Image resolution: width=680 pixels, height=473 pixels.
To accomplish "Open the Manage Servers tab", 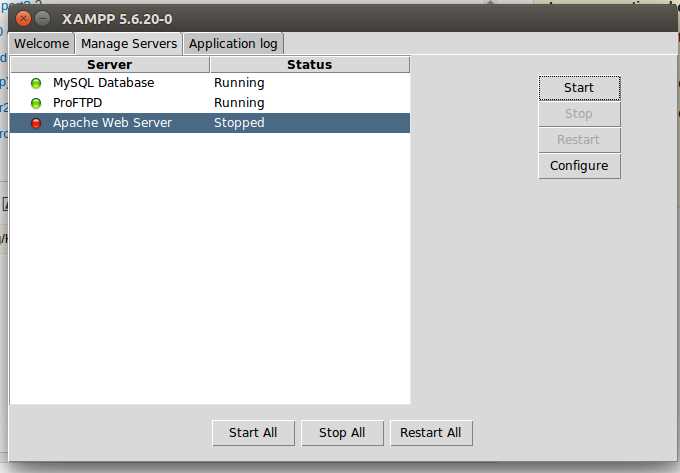I will tap(129, 44).
